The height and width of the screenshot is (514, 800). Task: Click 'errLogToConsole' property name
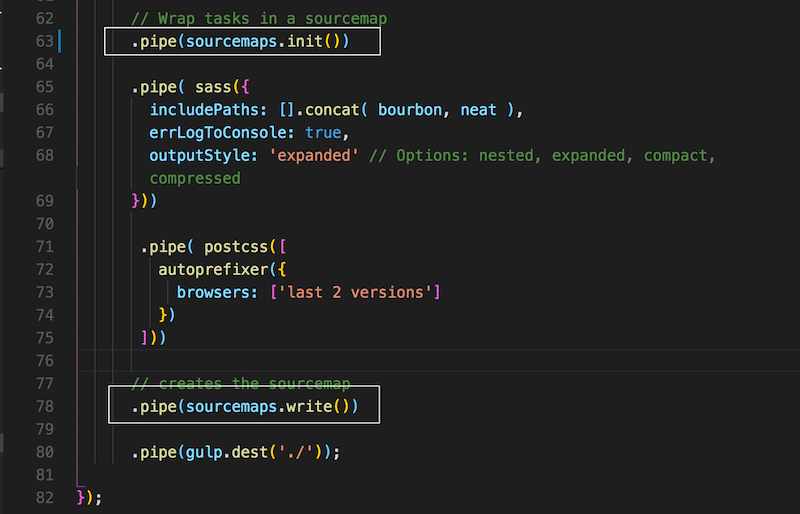point(218,133)
